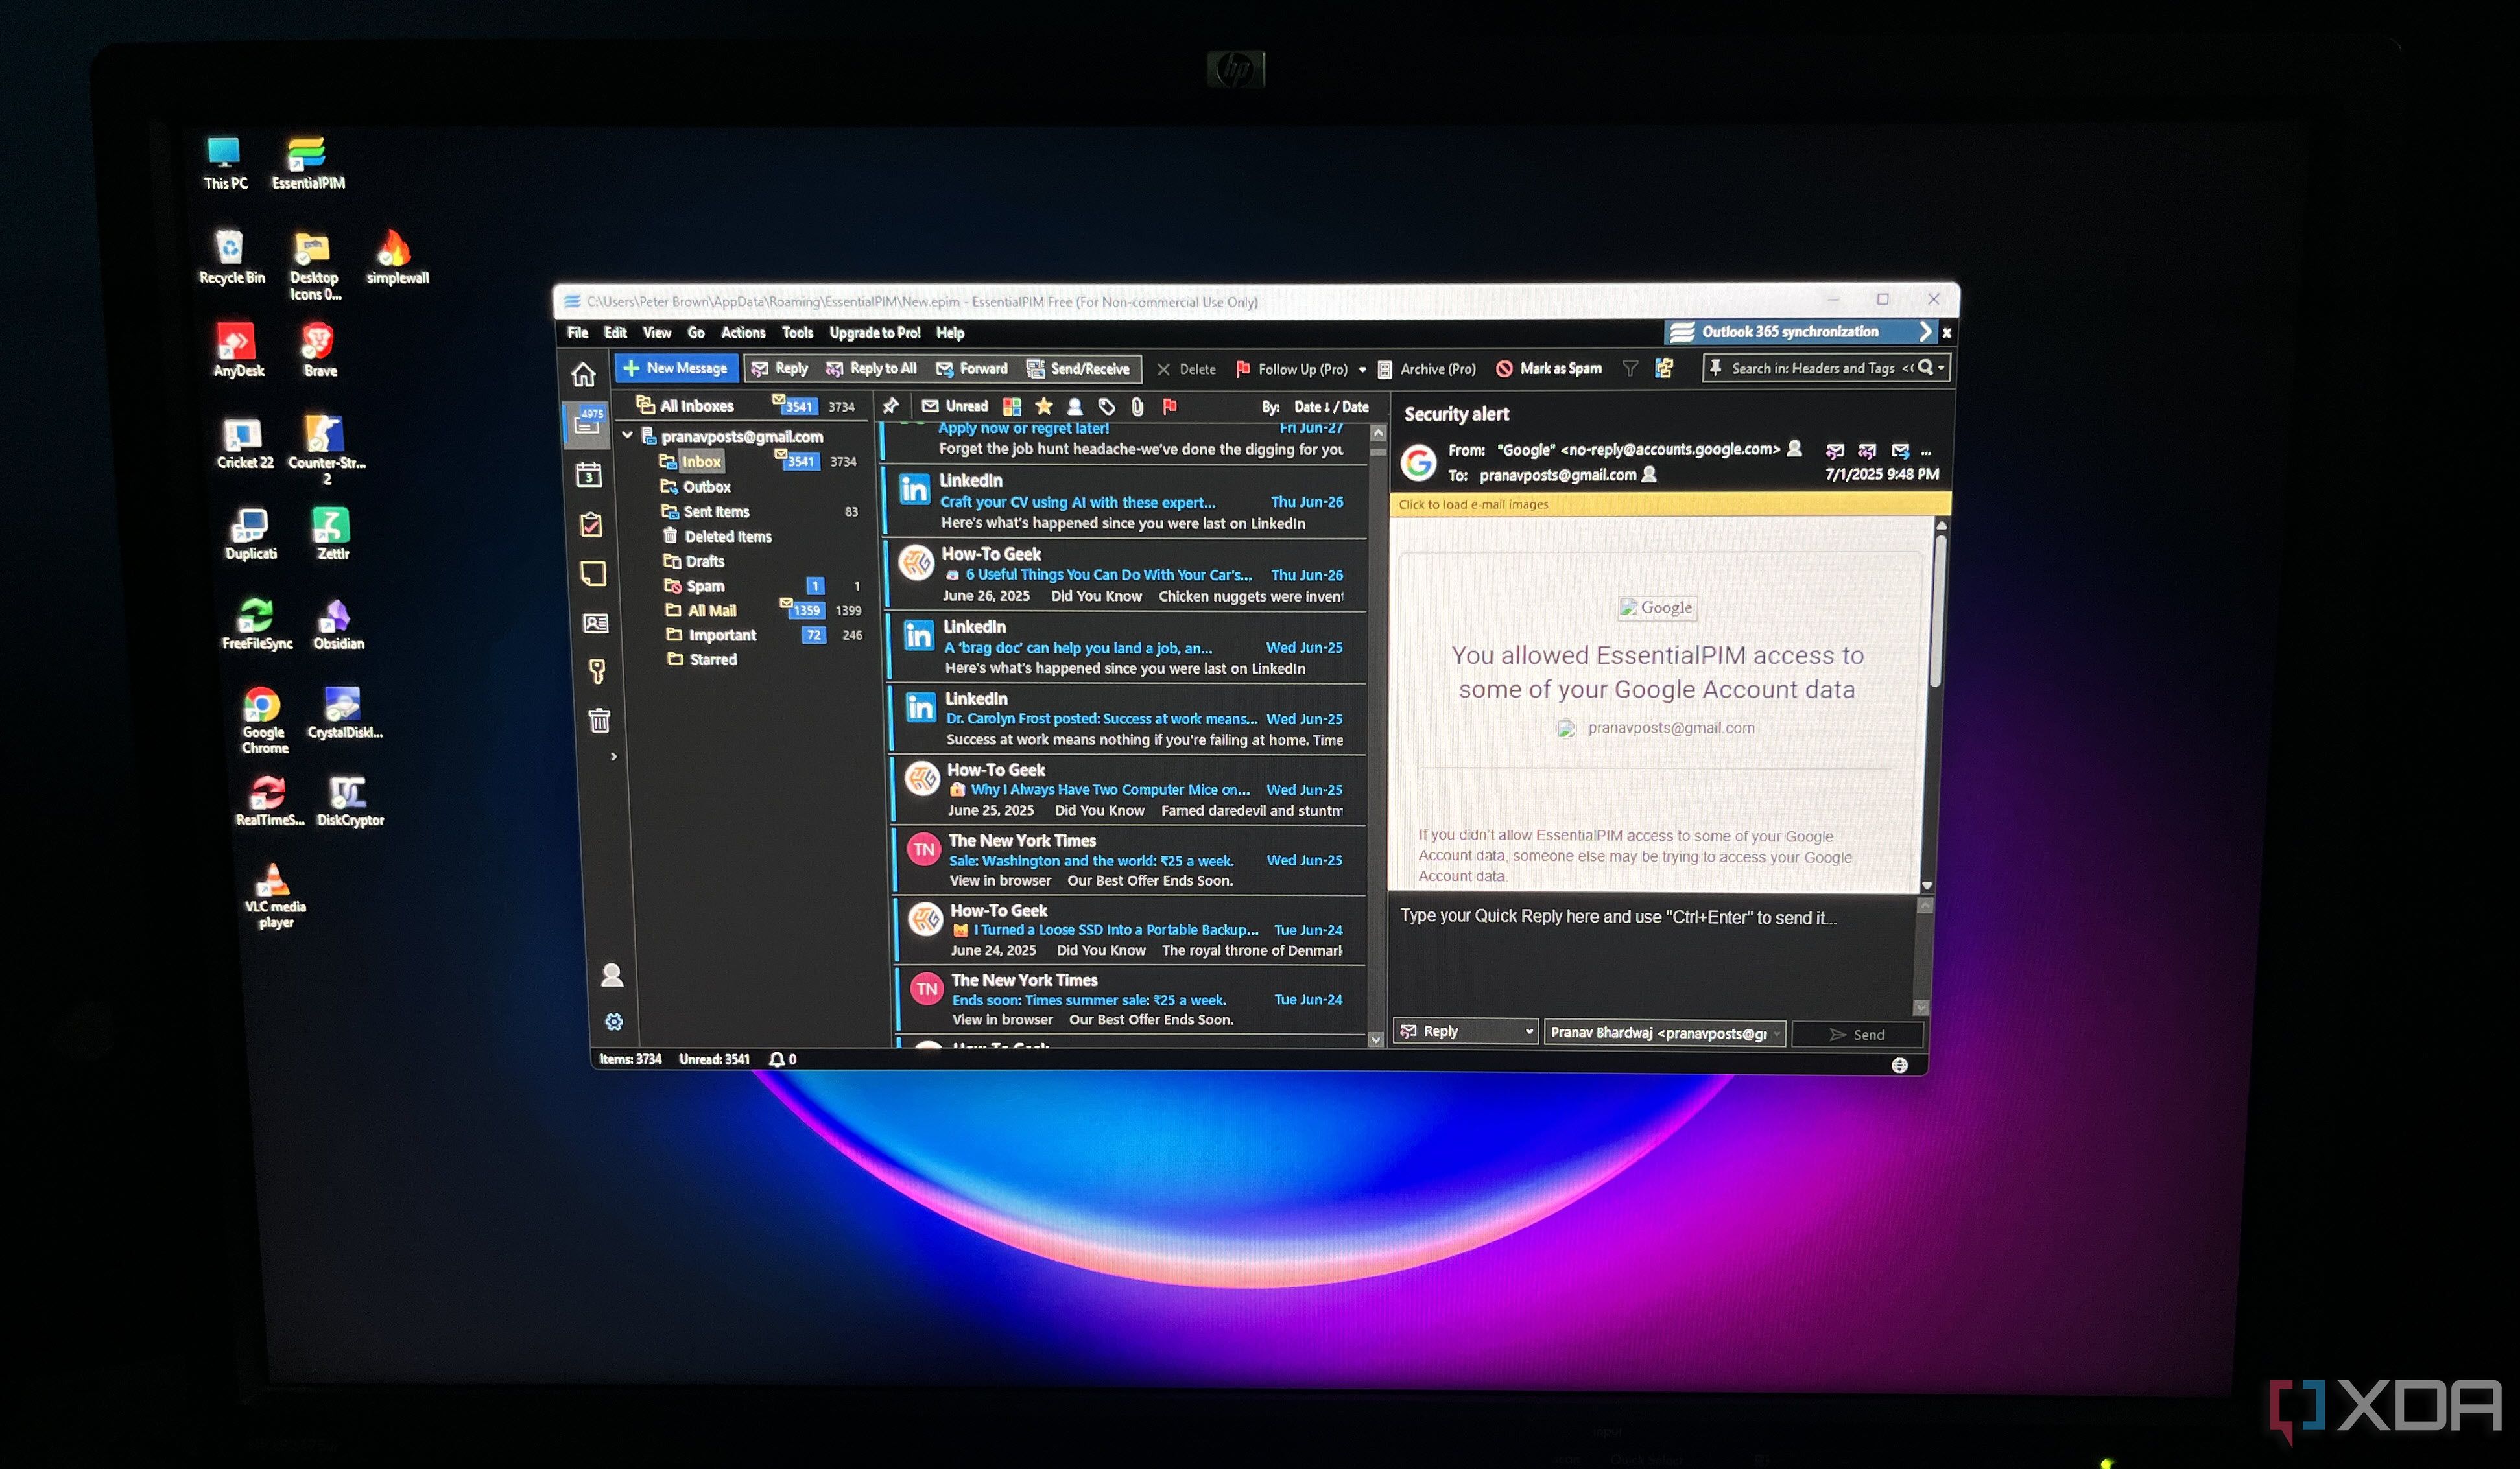
Task: Click the filter funnel icon in the toolbar
Action: [x=1630, y=369]
